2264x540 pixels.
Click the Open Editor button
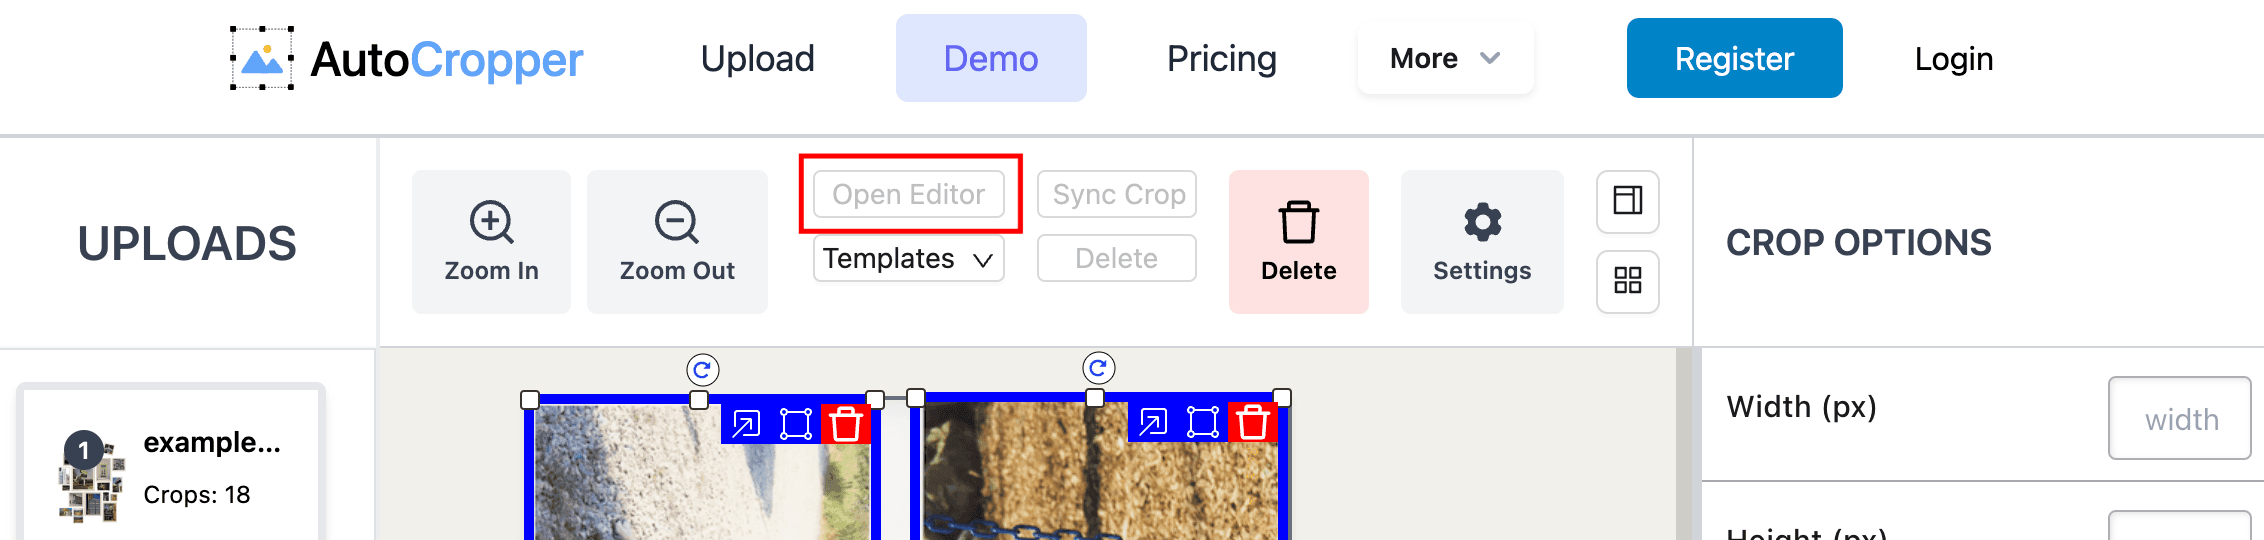(908, 194)
